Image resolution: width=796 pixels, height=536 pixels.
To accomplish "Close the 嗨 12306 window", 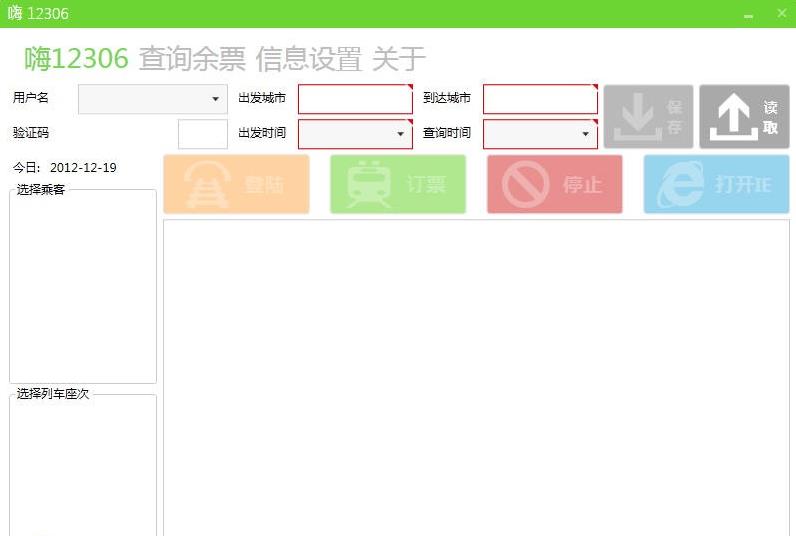I will tap(781, 14).
